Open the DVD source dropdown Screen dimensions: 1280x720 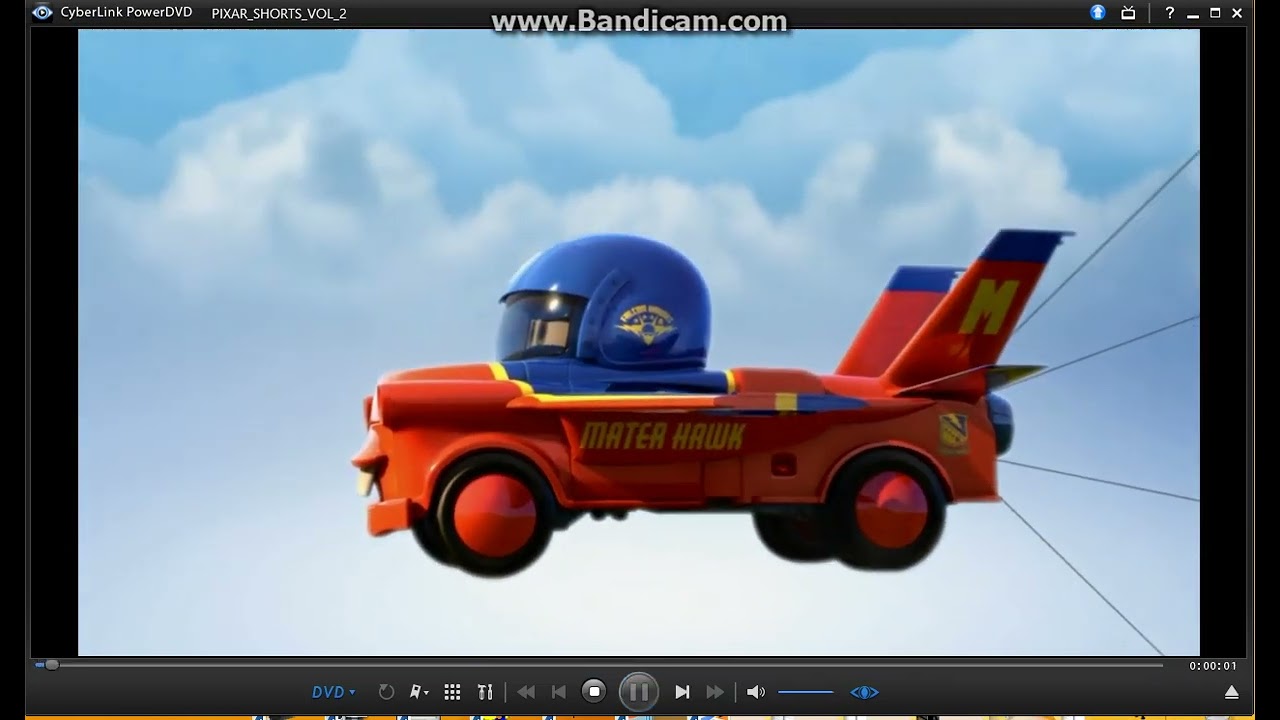pos(334,692)
